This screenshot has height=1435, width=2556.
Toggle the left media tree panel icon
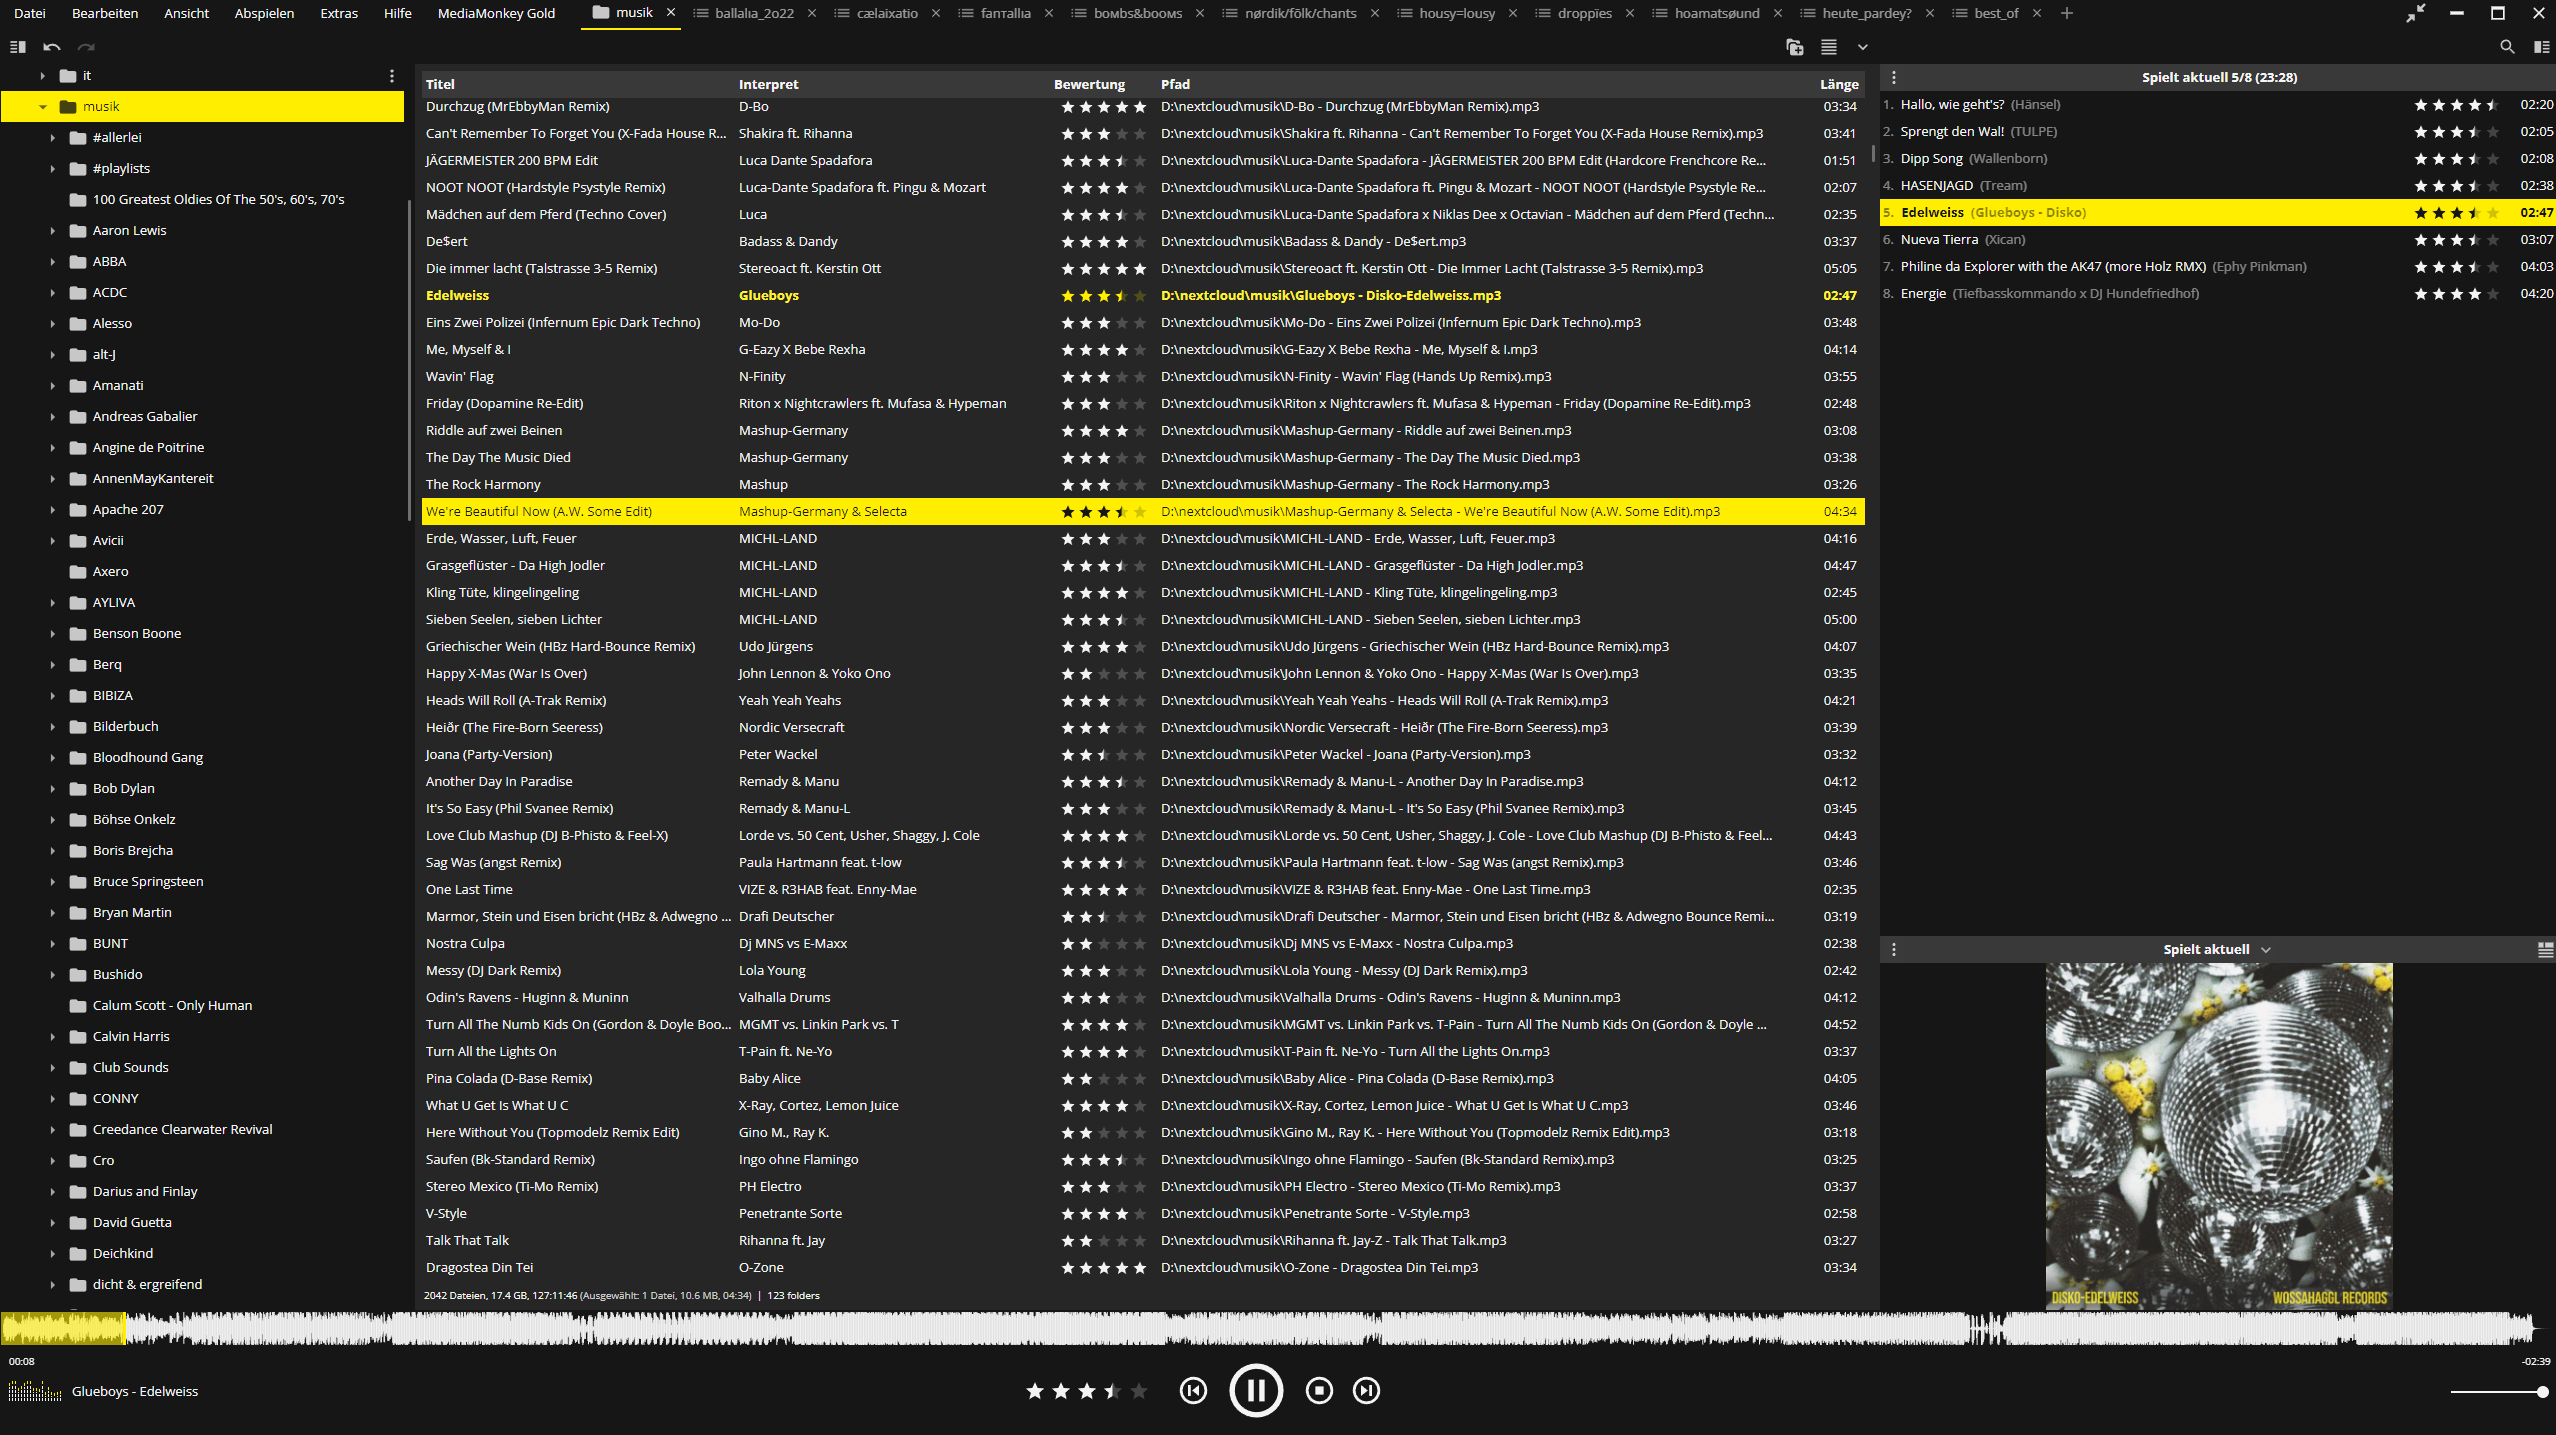[17, 46]
